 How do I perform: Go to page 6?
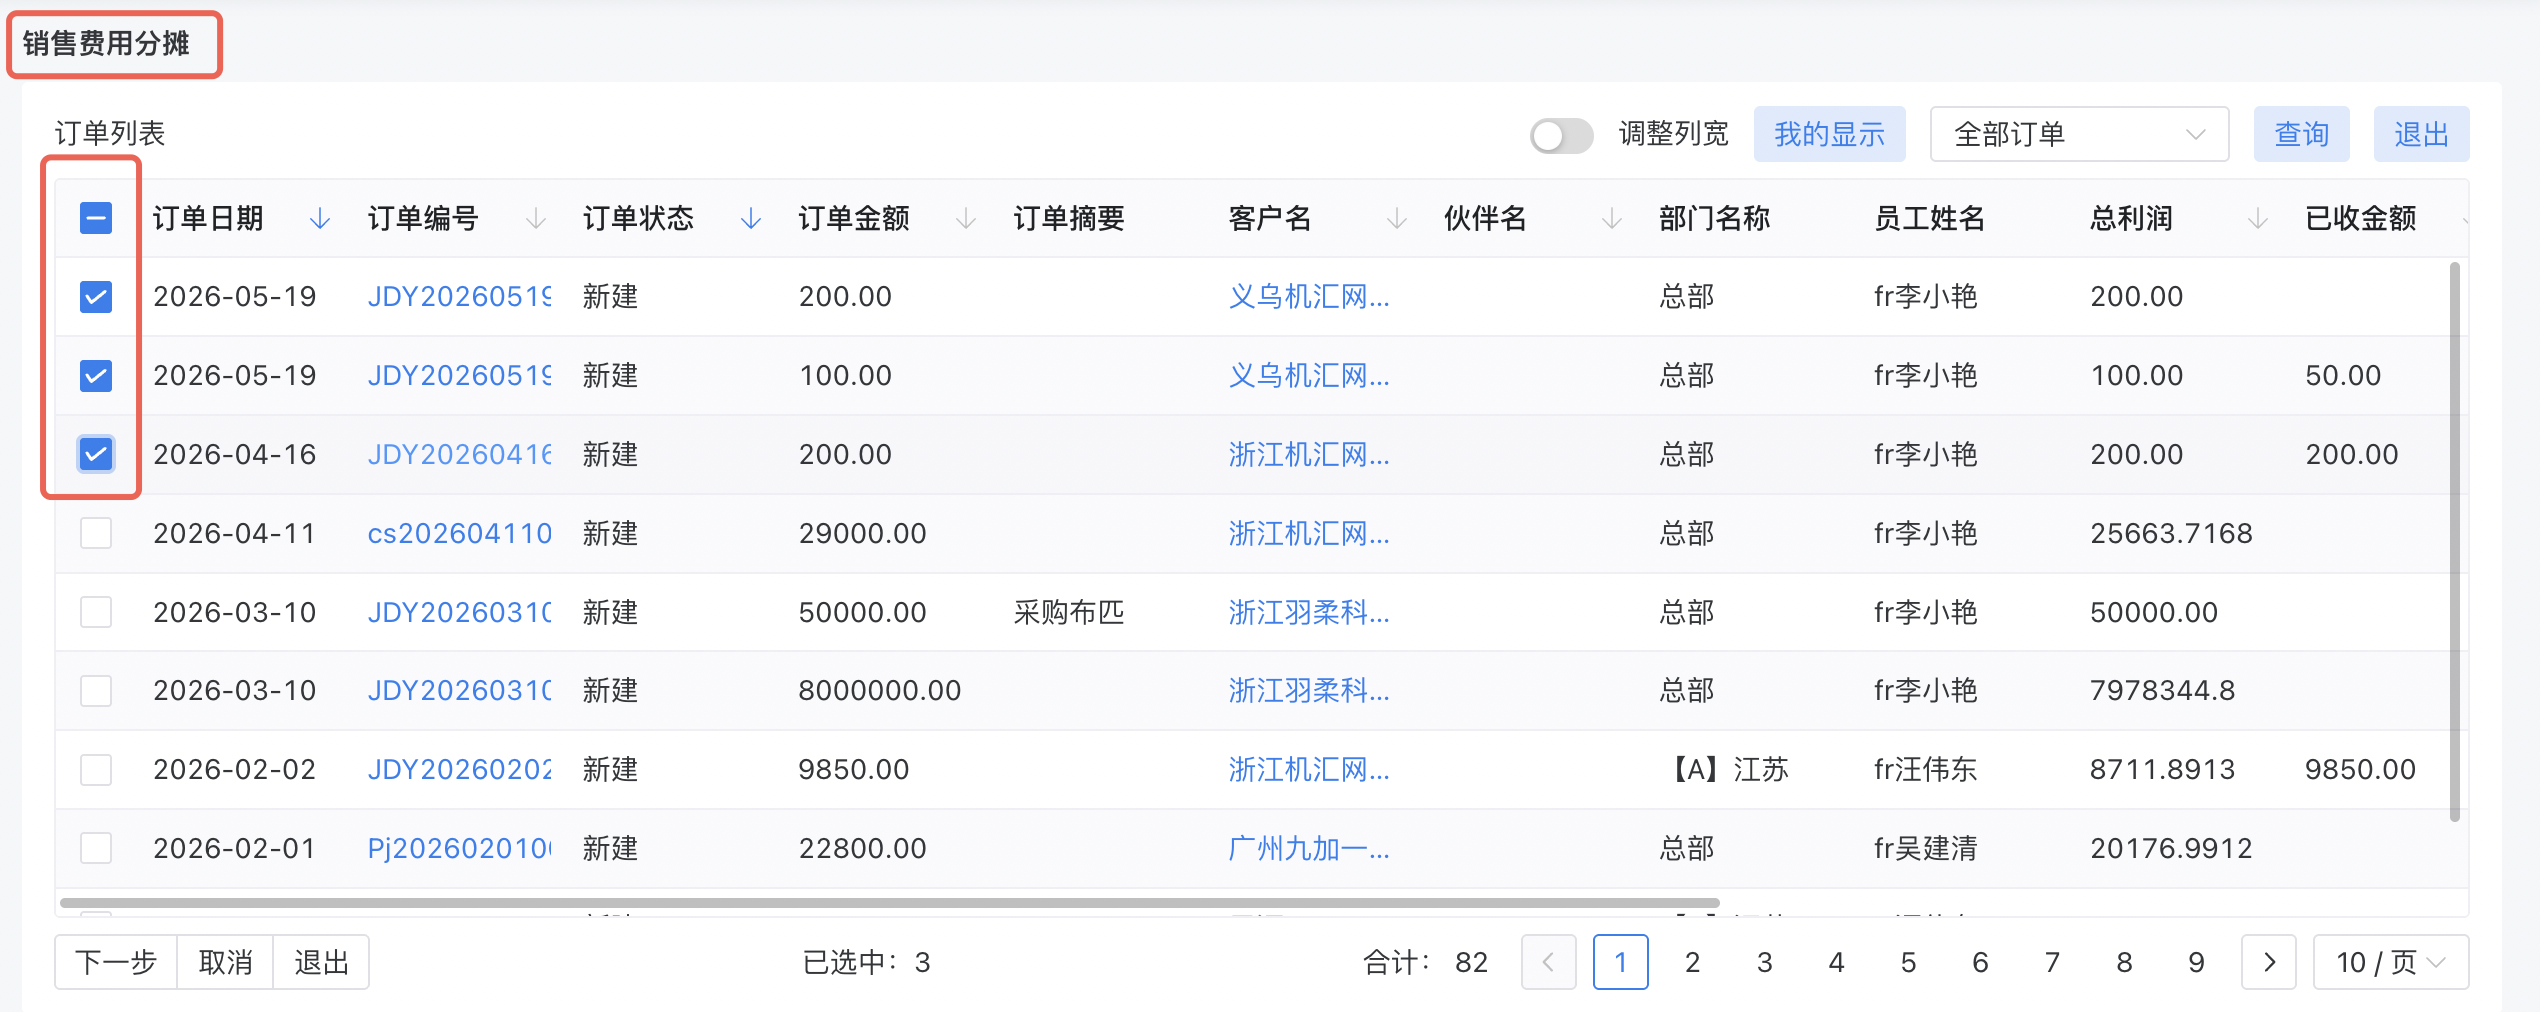1980,962
